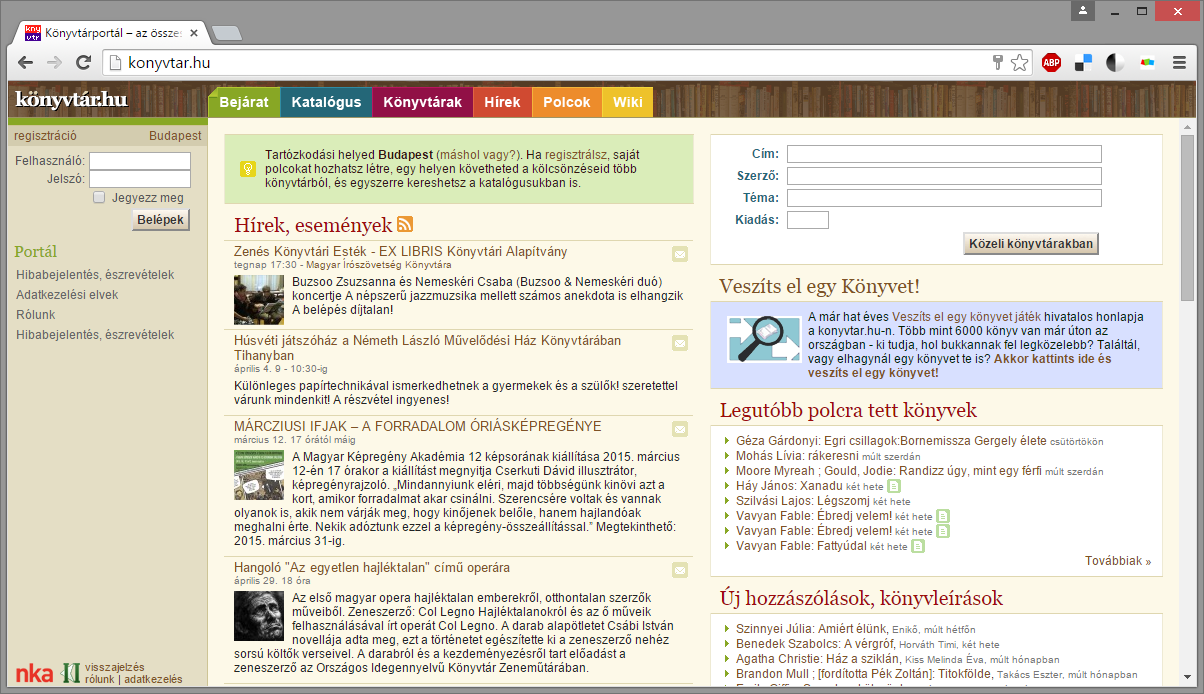This screenshot has width=1204, height=694.
Task: Focus the Jelszó password field
Action: point(140,179)
